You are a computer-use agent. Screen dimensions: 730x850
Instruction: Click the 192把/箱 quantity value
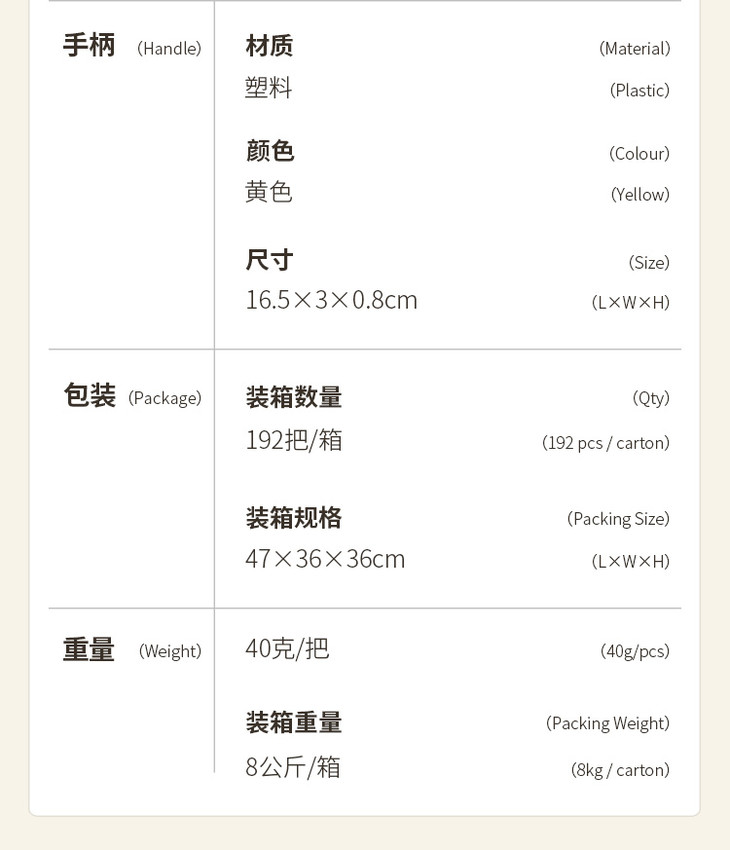(294, 440)
